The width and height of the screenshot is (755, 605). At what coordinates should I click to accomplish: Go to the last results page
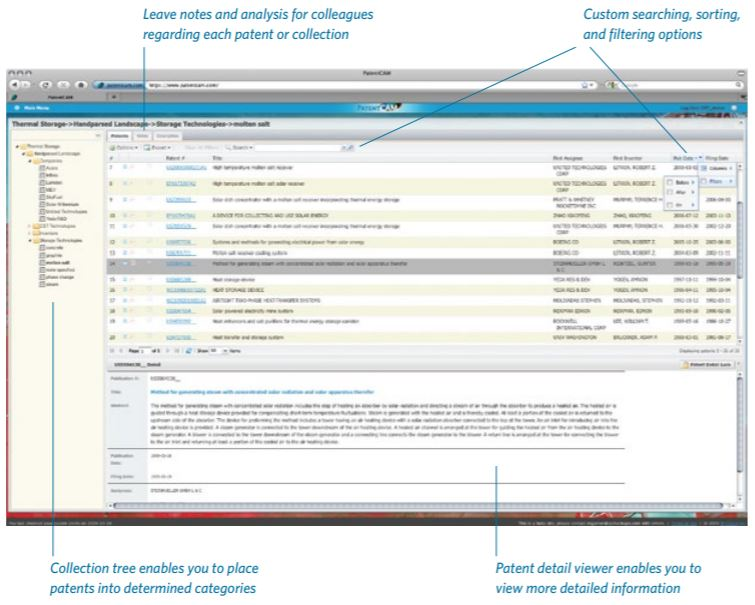176,351
